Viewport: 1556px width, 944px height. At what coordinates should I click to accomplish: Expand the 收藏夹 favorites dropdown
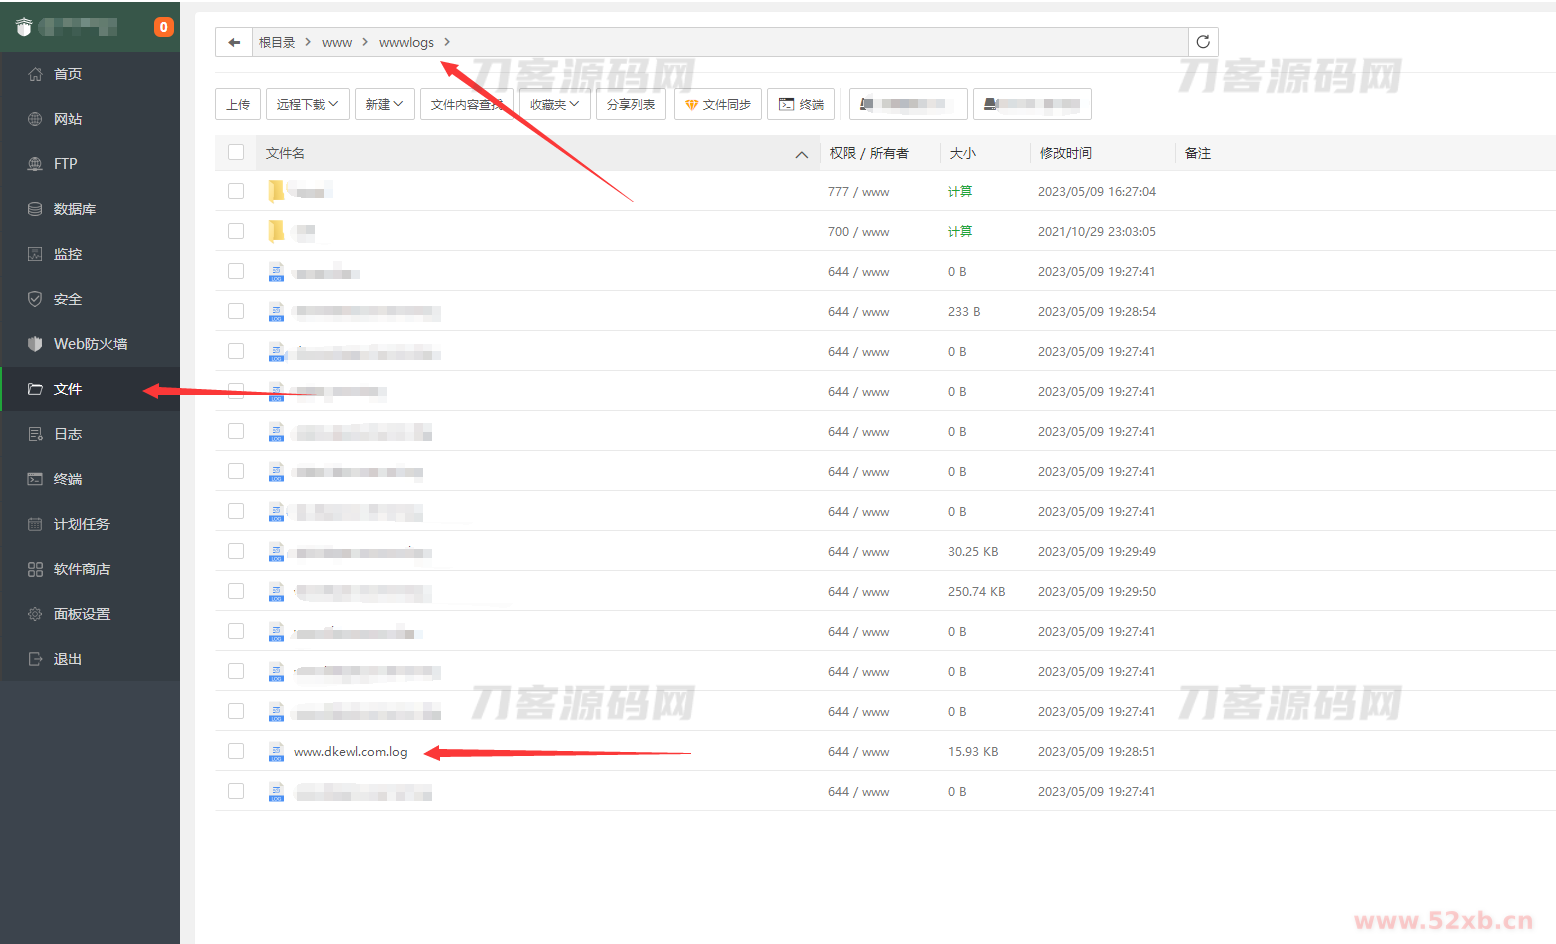(x=554, y=104)
